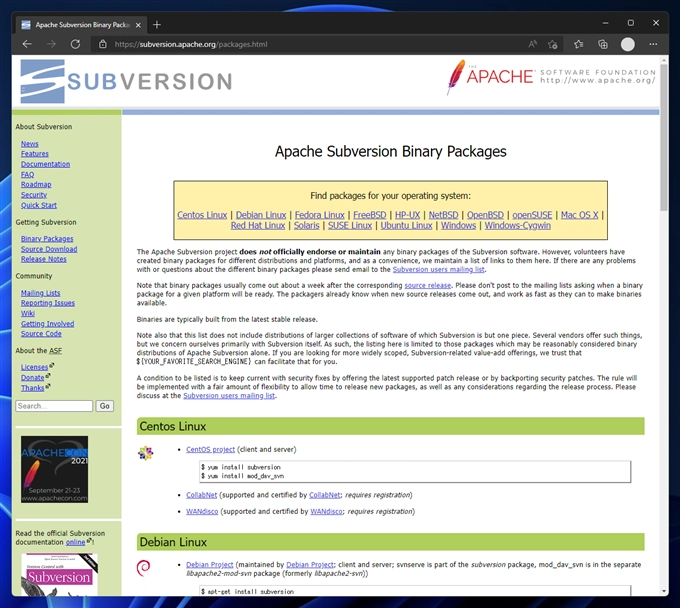The height and width of the screenshot is (608, 680).
Task: Jump to NetBSD packages
Action: click(x=443, y=215)
